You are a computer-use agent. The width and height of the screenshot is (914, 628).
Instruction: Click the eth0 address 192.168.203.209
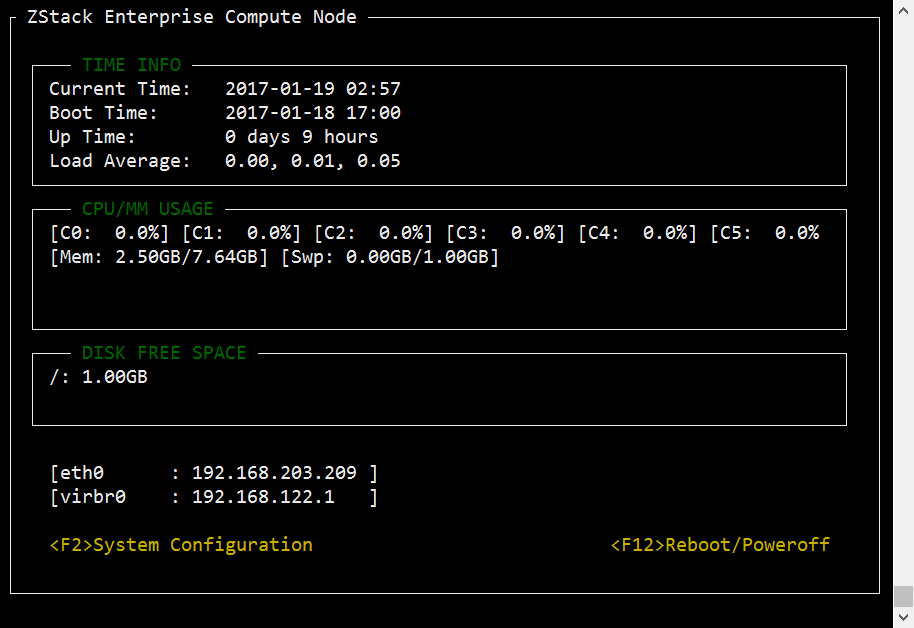click(274, 473)
